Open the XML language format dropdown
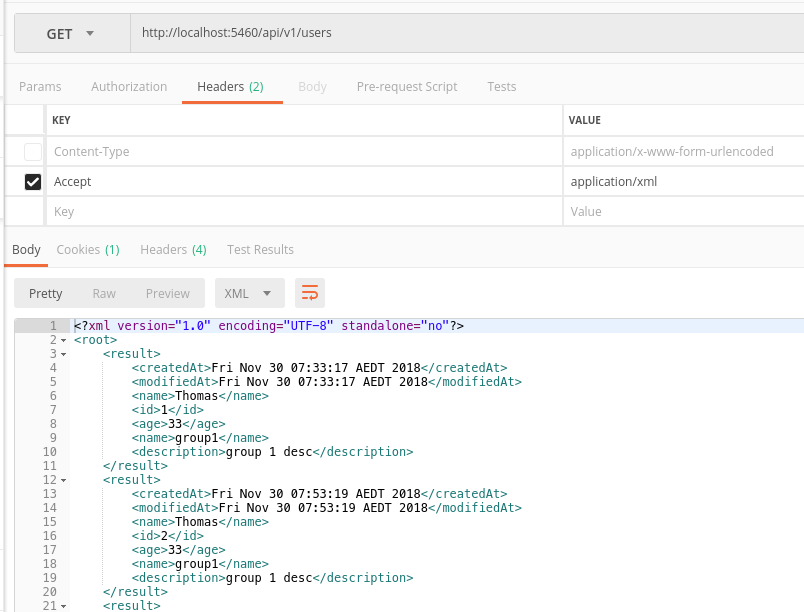 pos(249,293)
